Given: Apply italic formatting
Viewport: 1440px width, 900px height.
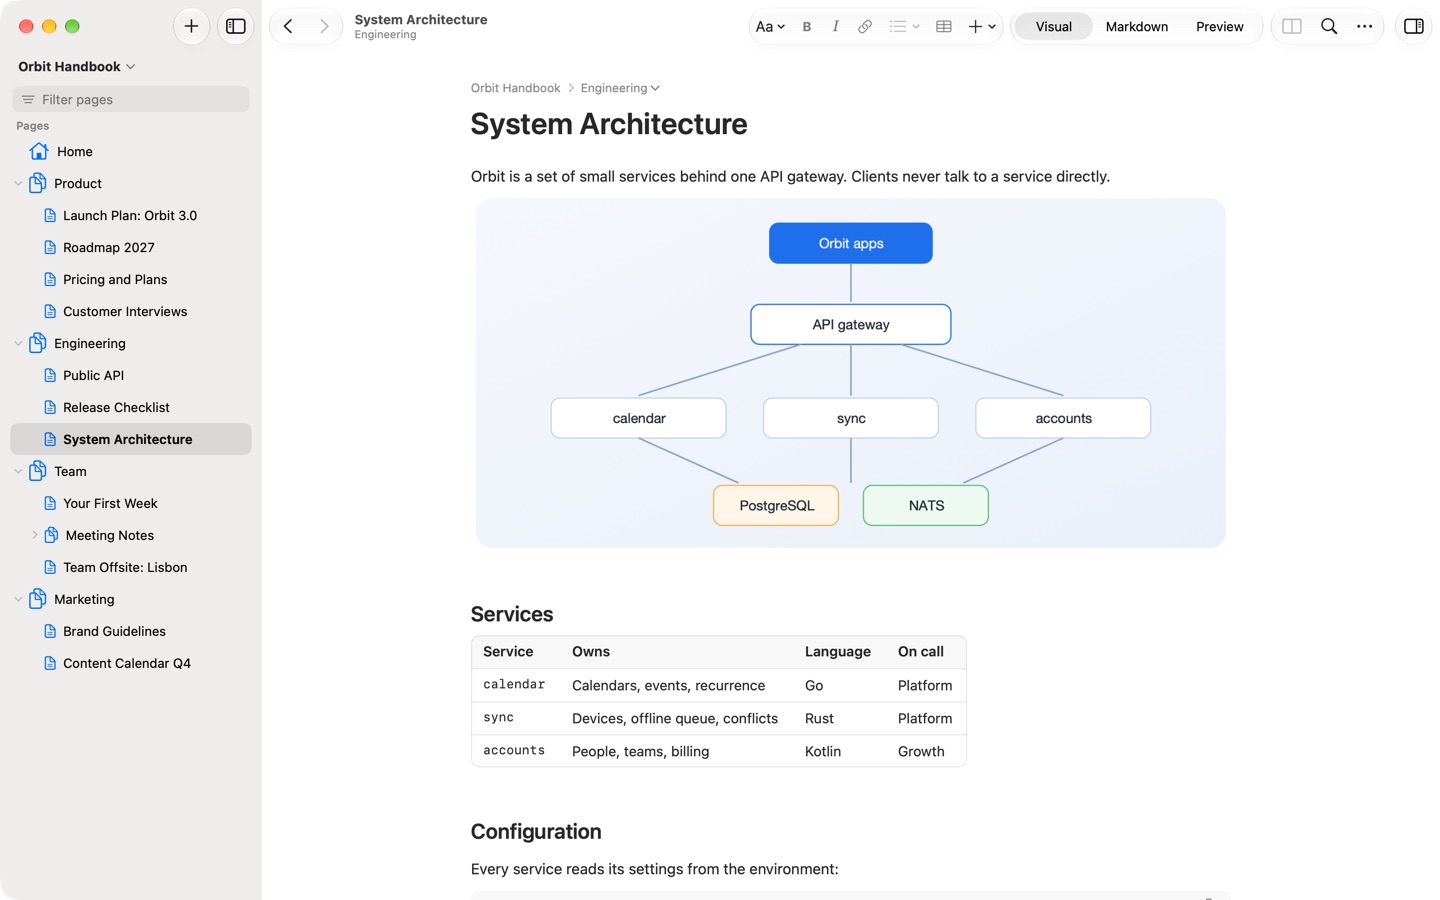Looking at the screenshot, I should [835, 27].
